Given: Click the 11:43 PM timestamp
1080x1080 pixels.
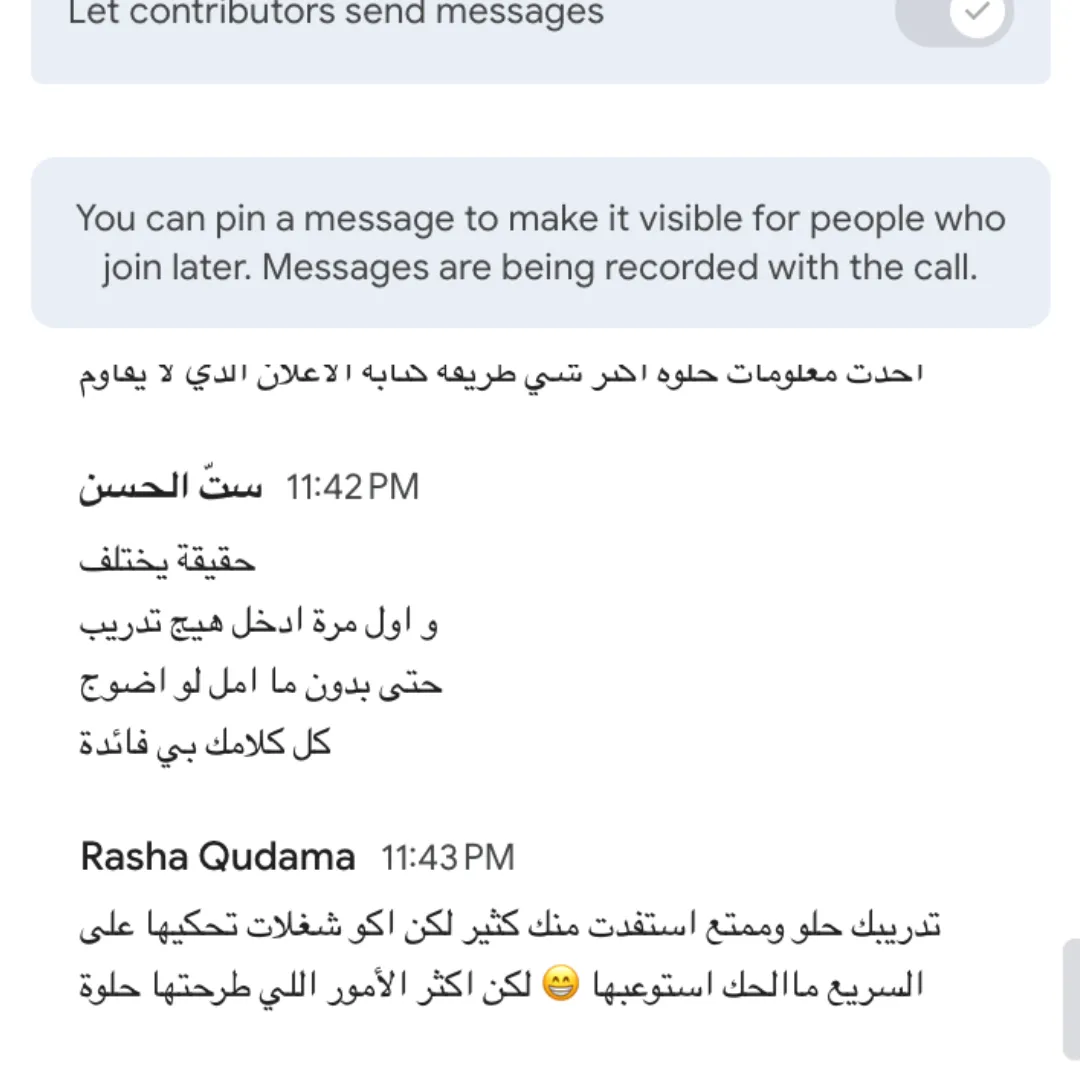Looking at the screenshot, I should (x=448, y=858).
